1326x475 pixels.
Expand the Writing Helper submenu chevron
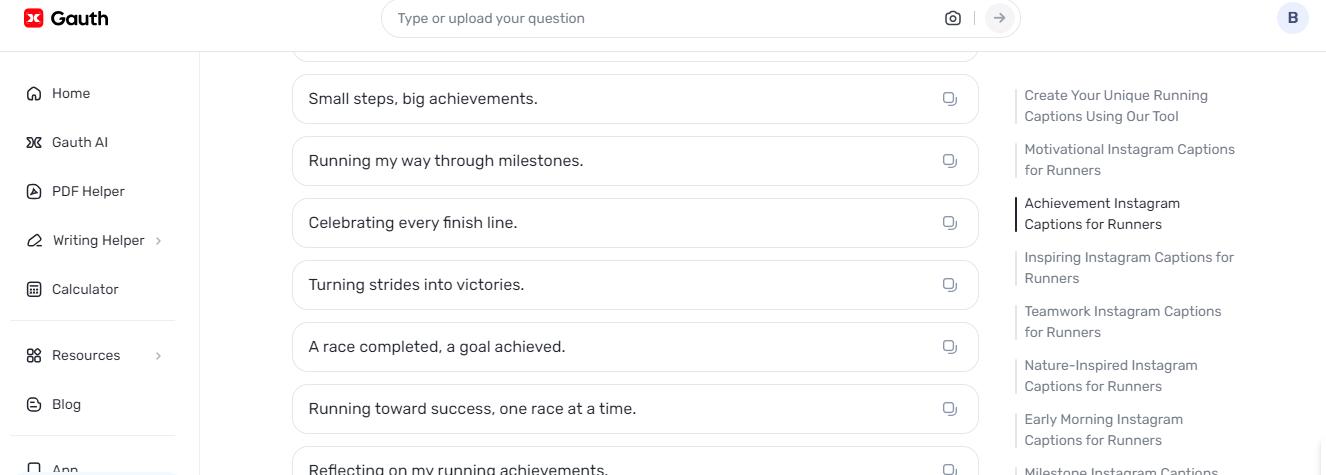[x=158, y=241]
